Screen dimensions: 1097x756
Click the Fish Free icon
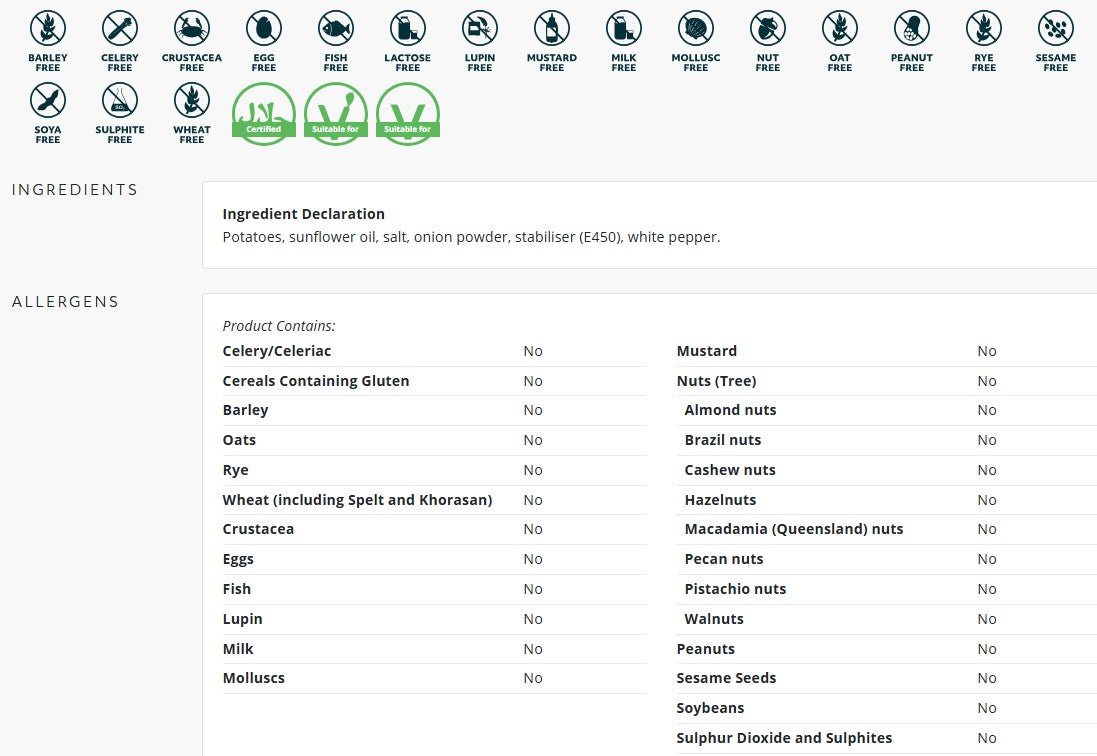(x=336, y=28)
